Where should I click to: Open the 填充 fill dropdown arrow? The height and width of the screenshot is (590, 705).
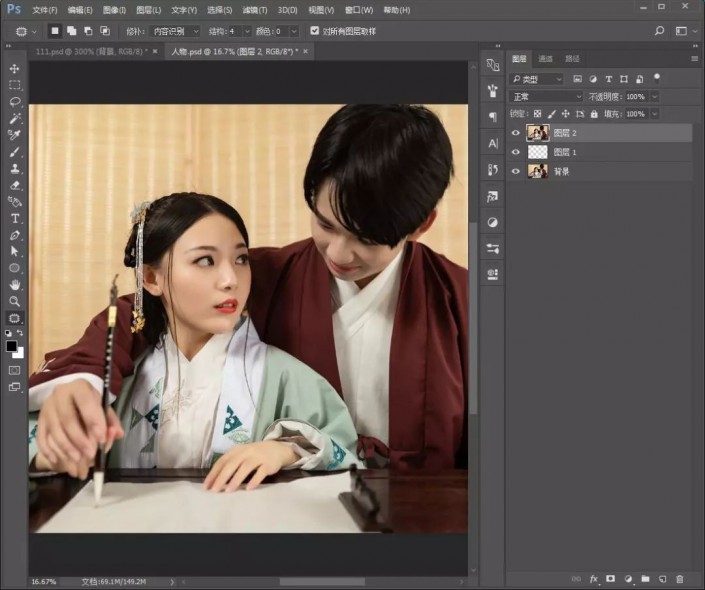click(x=655, y=114)
